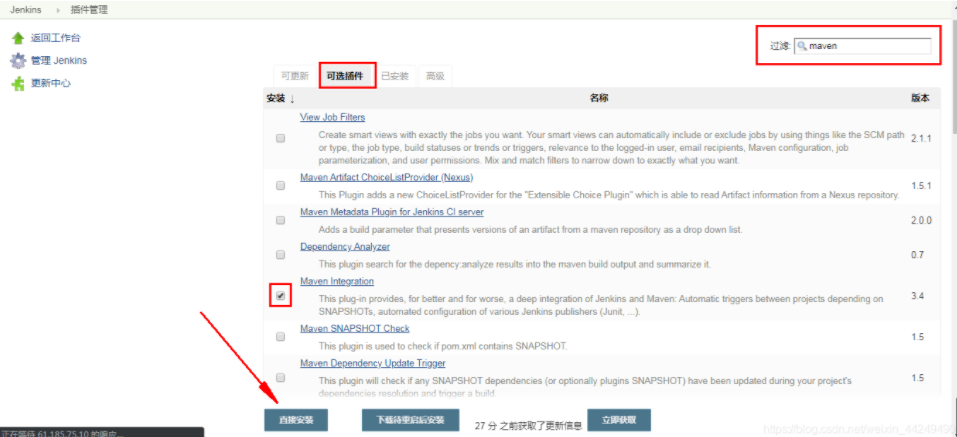The width and height of the screenshot is (957, 437).
Task: Switch to the 高级 tab
Action: 435,76
